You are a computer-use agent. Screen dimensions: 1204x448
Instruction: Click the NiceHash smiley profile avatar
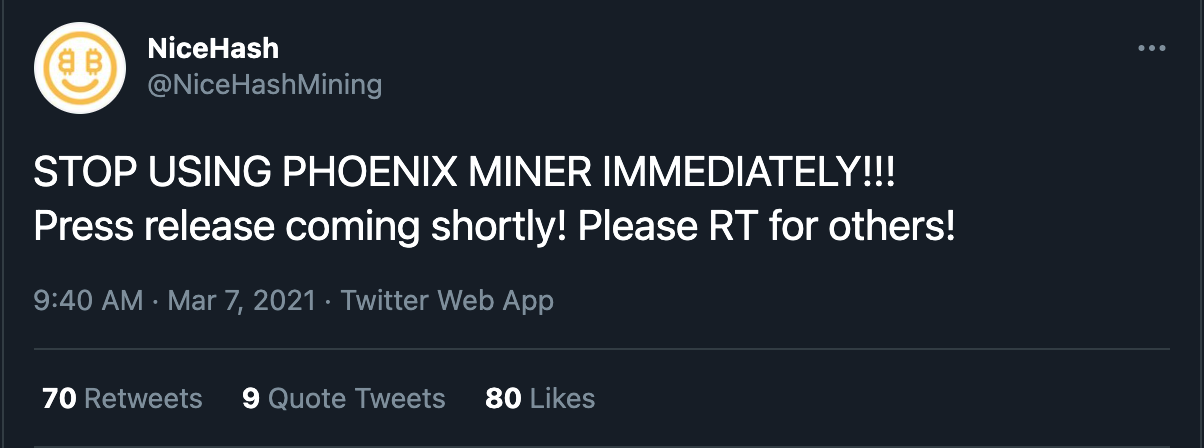[x=76, y=69]
